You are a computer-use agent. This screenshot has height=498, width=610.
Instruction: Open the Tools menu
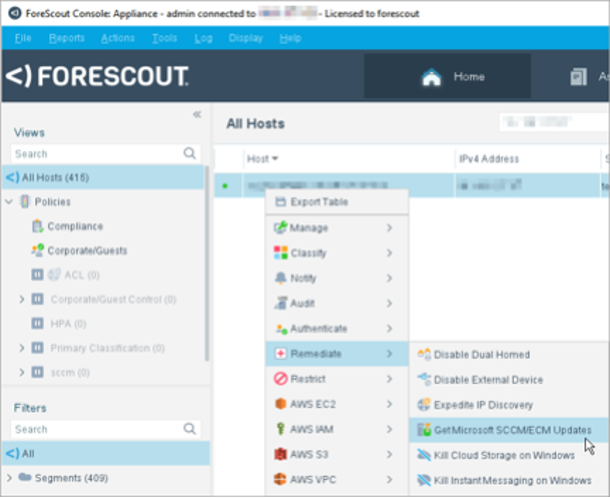point(164,38)
